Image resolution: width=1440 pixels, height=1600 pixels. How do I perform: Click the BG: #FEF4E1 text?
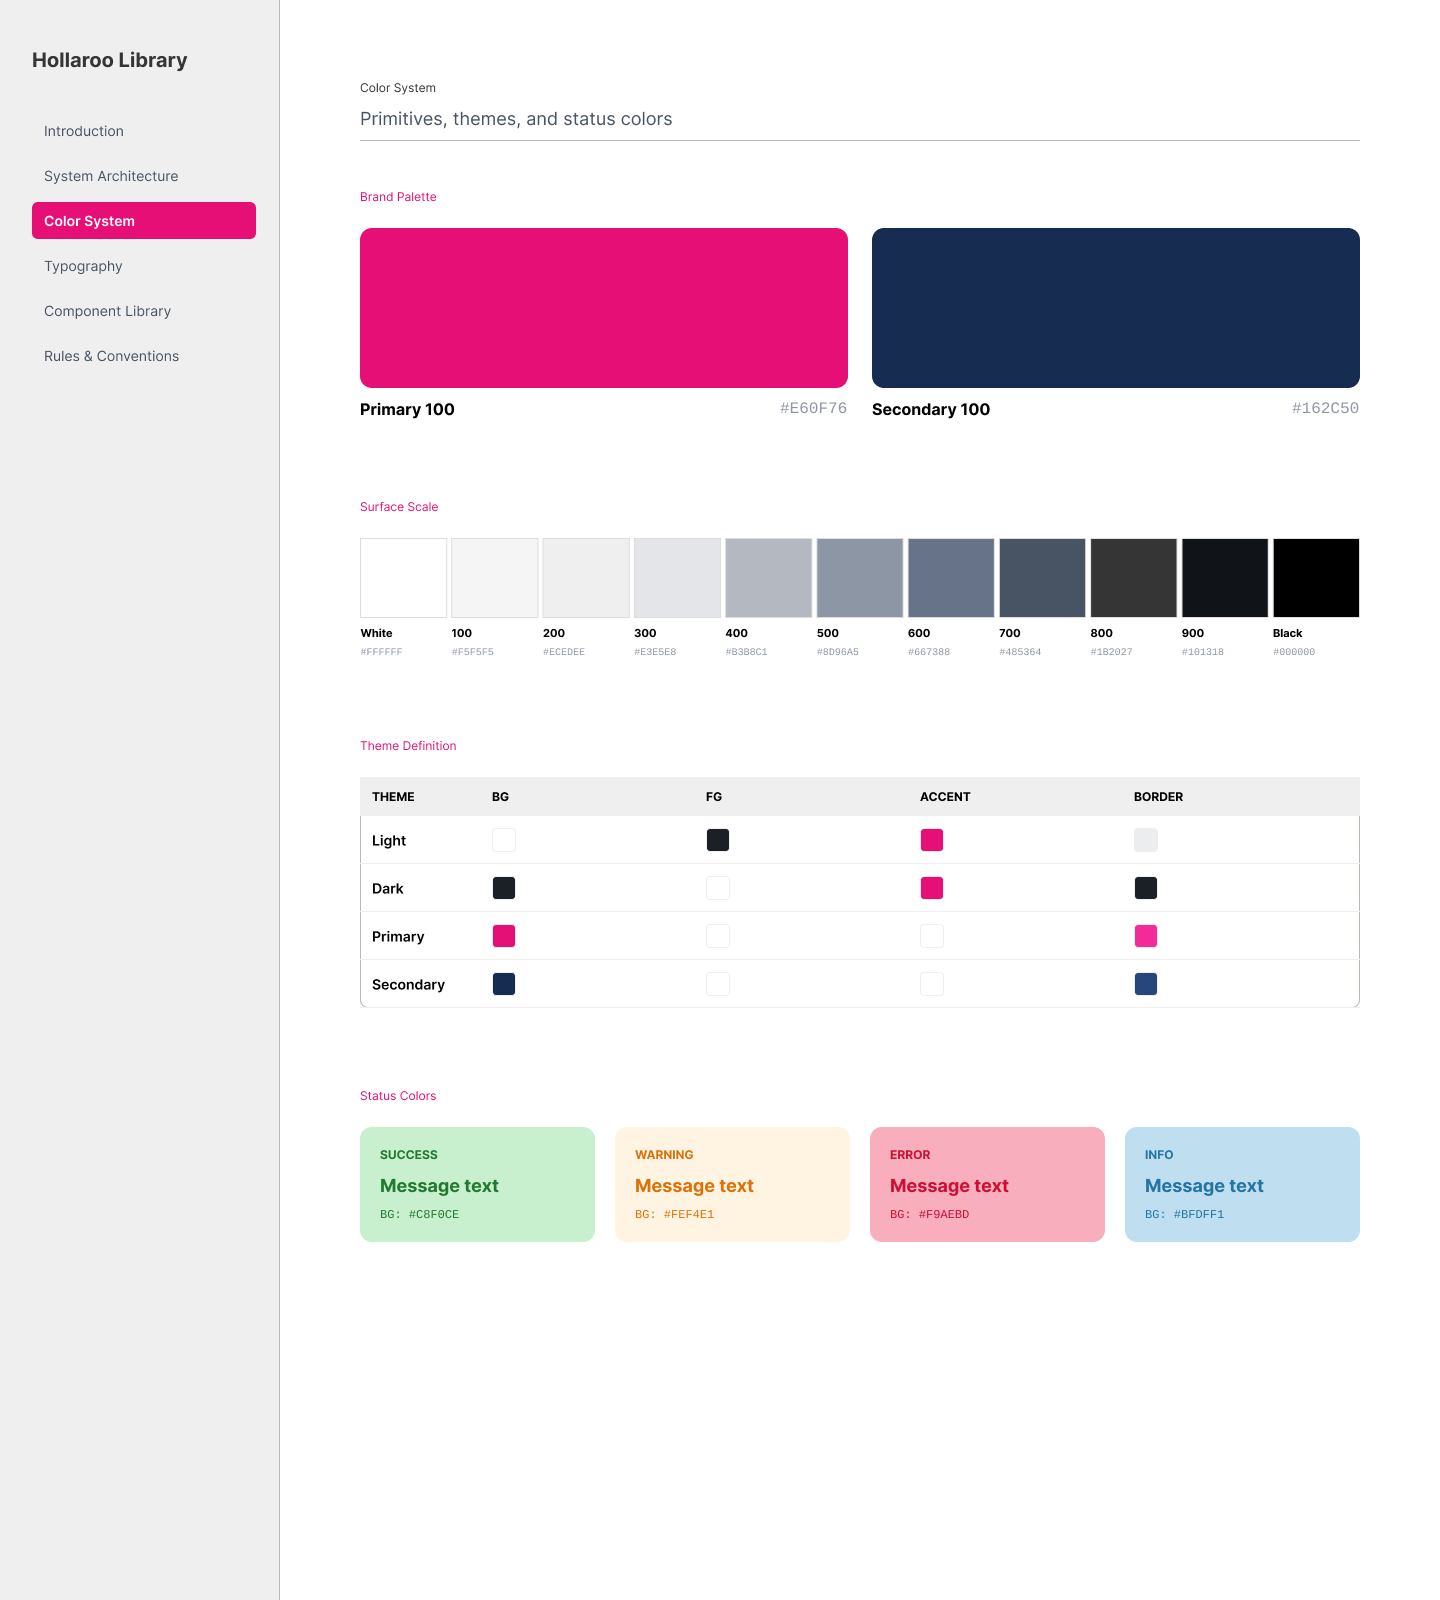(x=674, y=1214)
